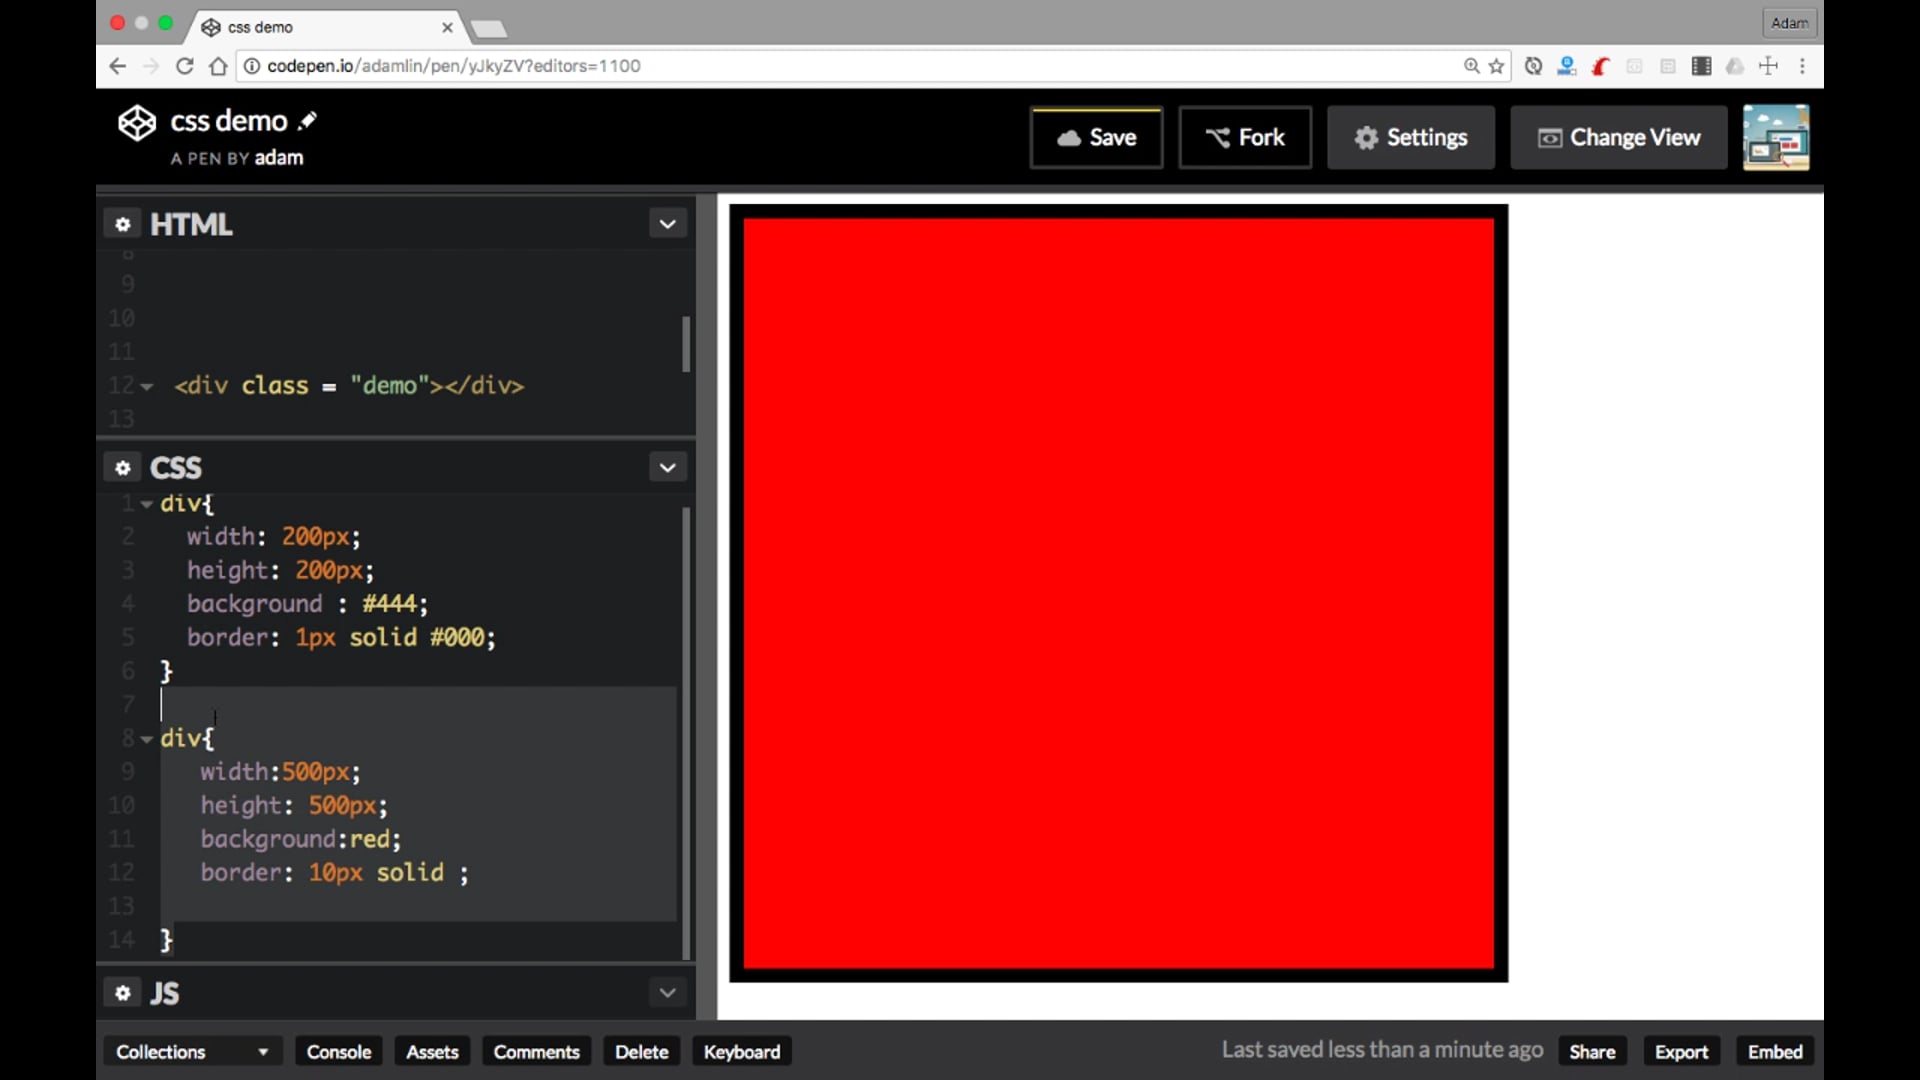Go to browser home icon
Screen dimensions: 1920x1080
pos(218,66)
